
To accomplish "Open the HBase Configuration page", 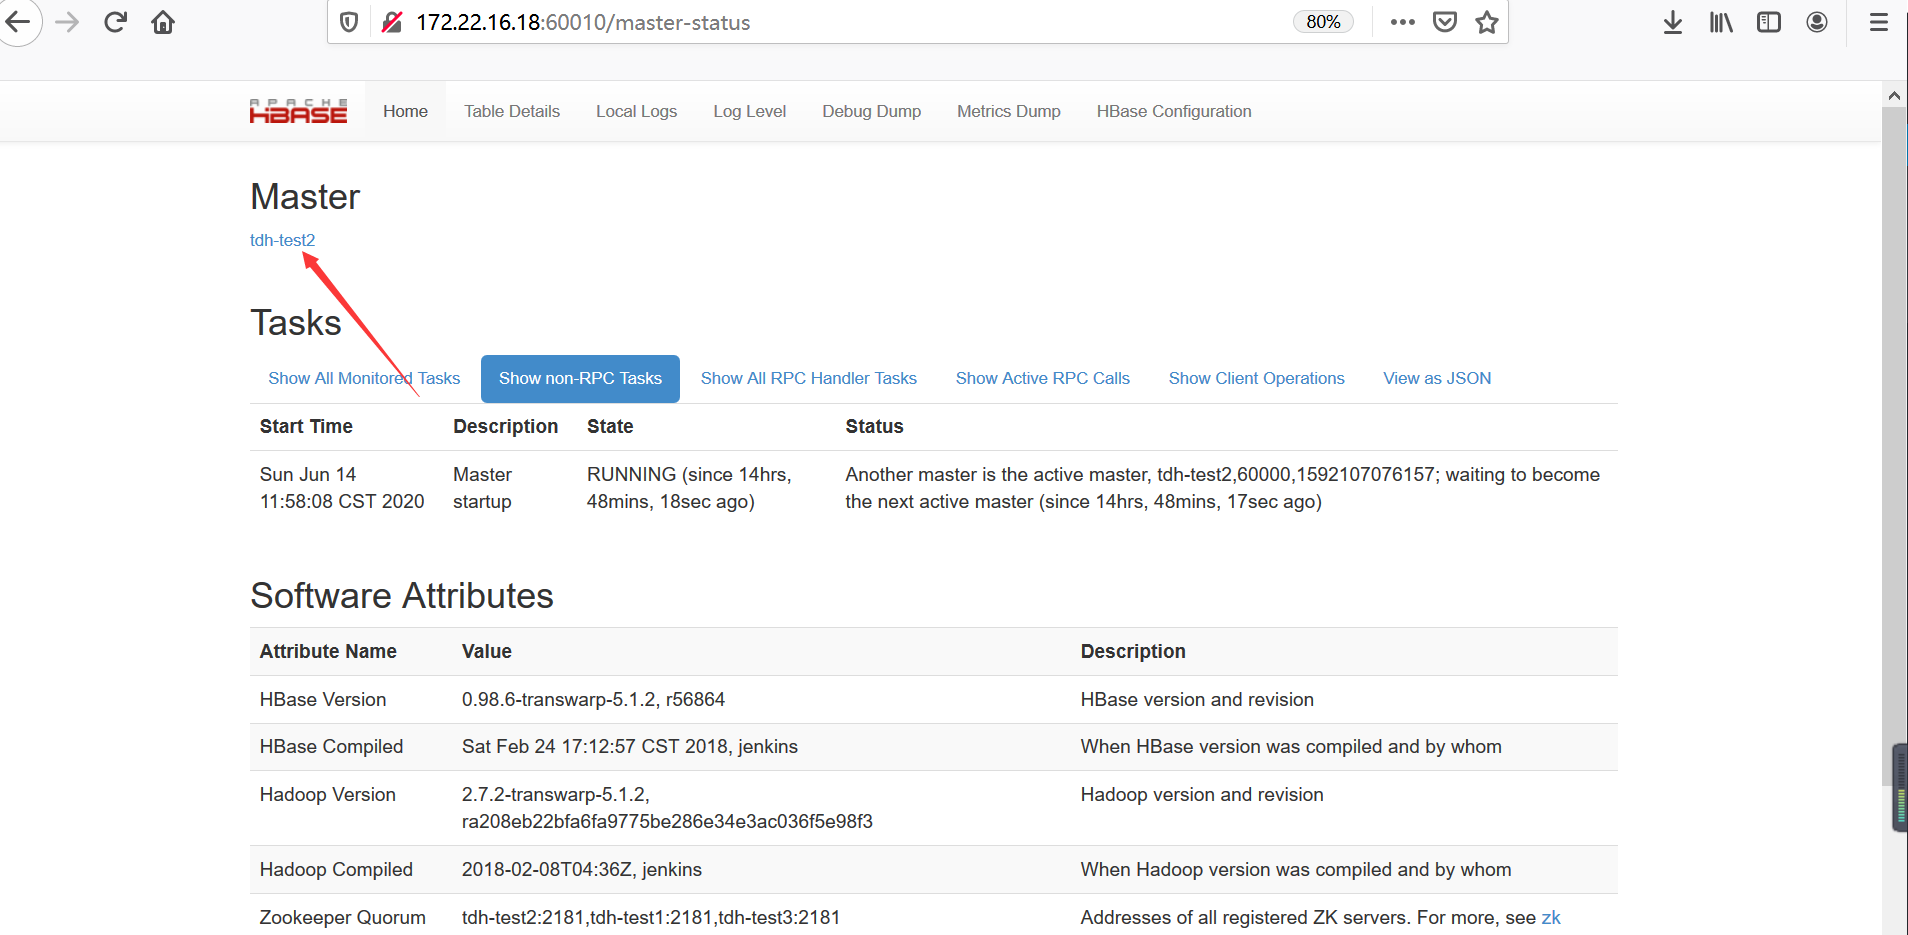I will [x=1173, y=111].
